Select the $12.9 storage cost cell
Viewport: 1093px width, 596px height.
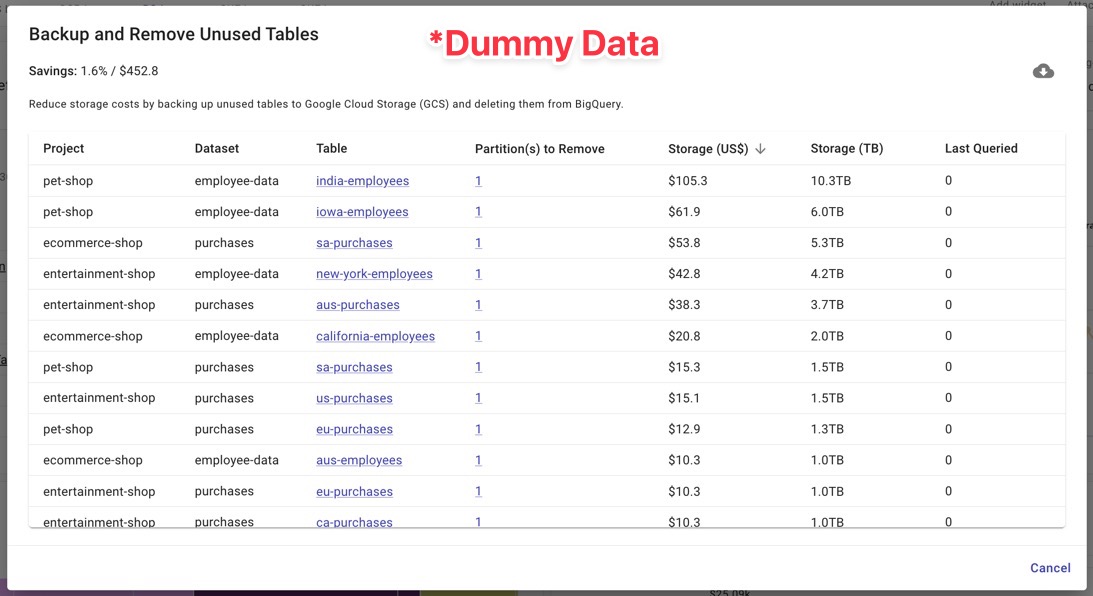coord(684,429)
